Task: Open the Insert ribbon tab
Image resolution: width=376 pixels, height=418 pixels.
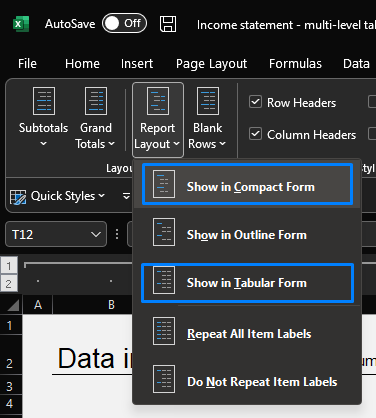Action: tap(137, 63)
